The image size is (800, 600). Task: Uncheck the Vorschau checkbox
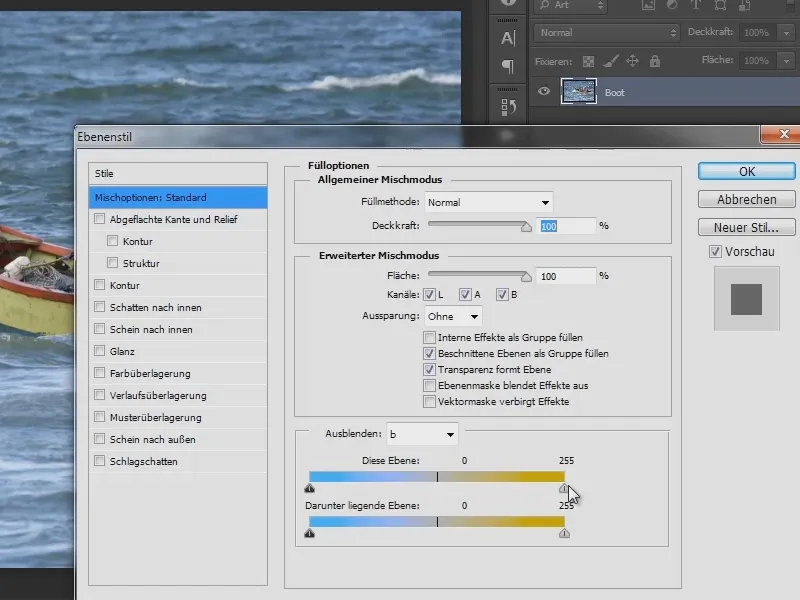pos(715,252)
